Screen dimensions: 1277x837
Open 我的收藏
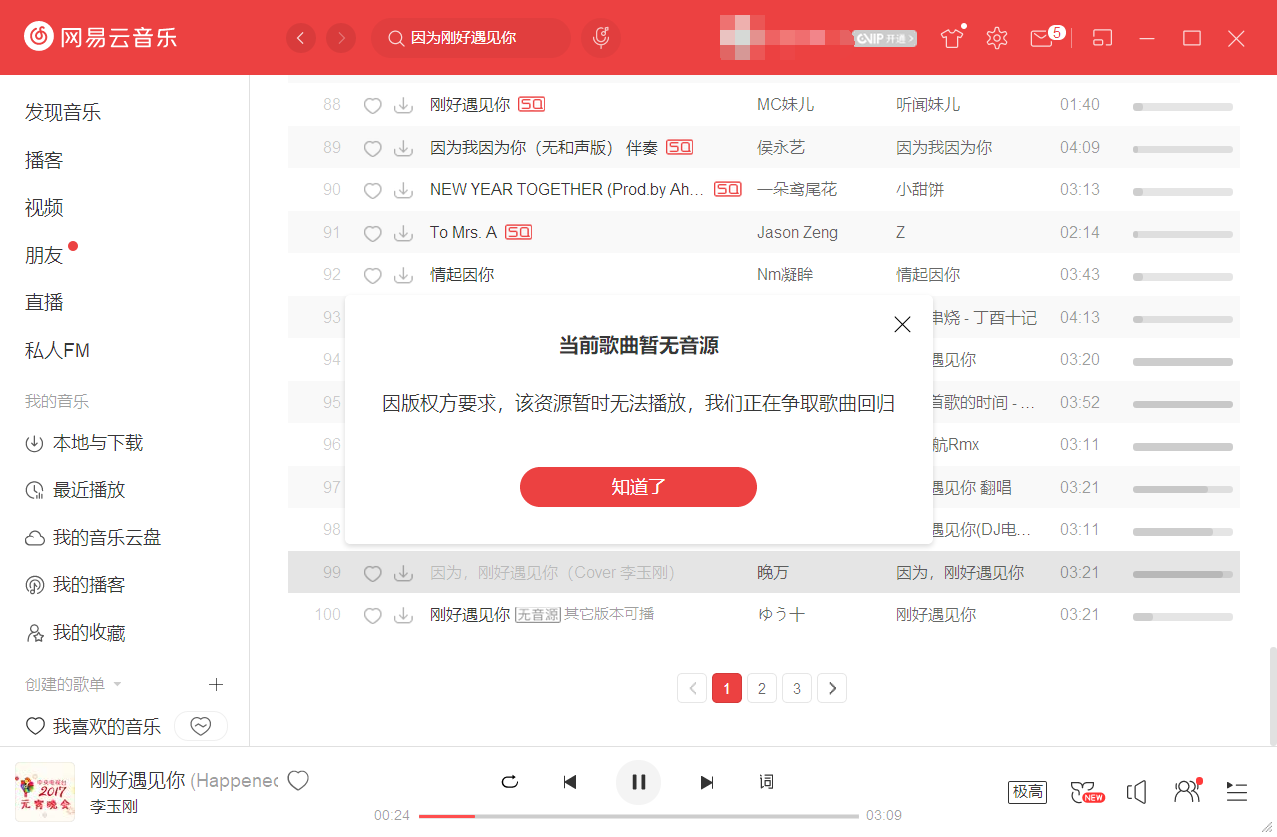coord(75,633)
